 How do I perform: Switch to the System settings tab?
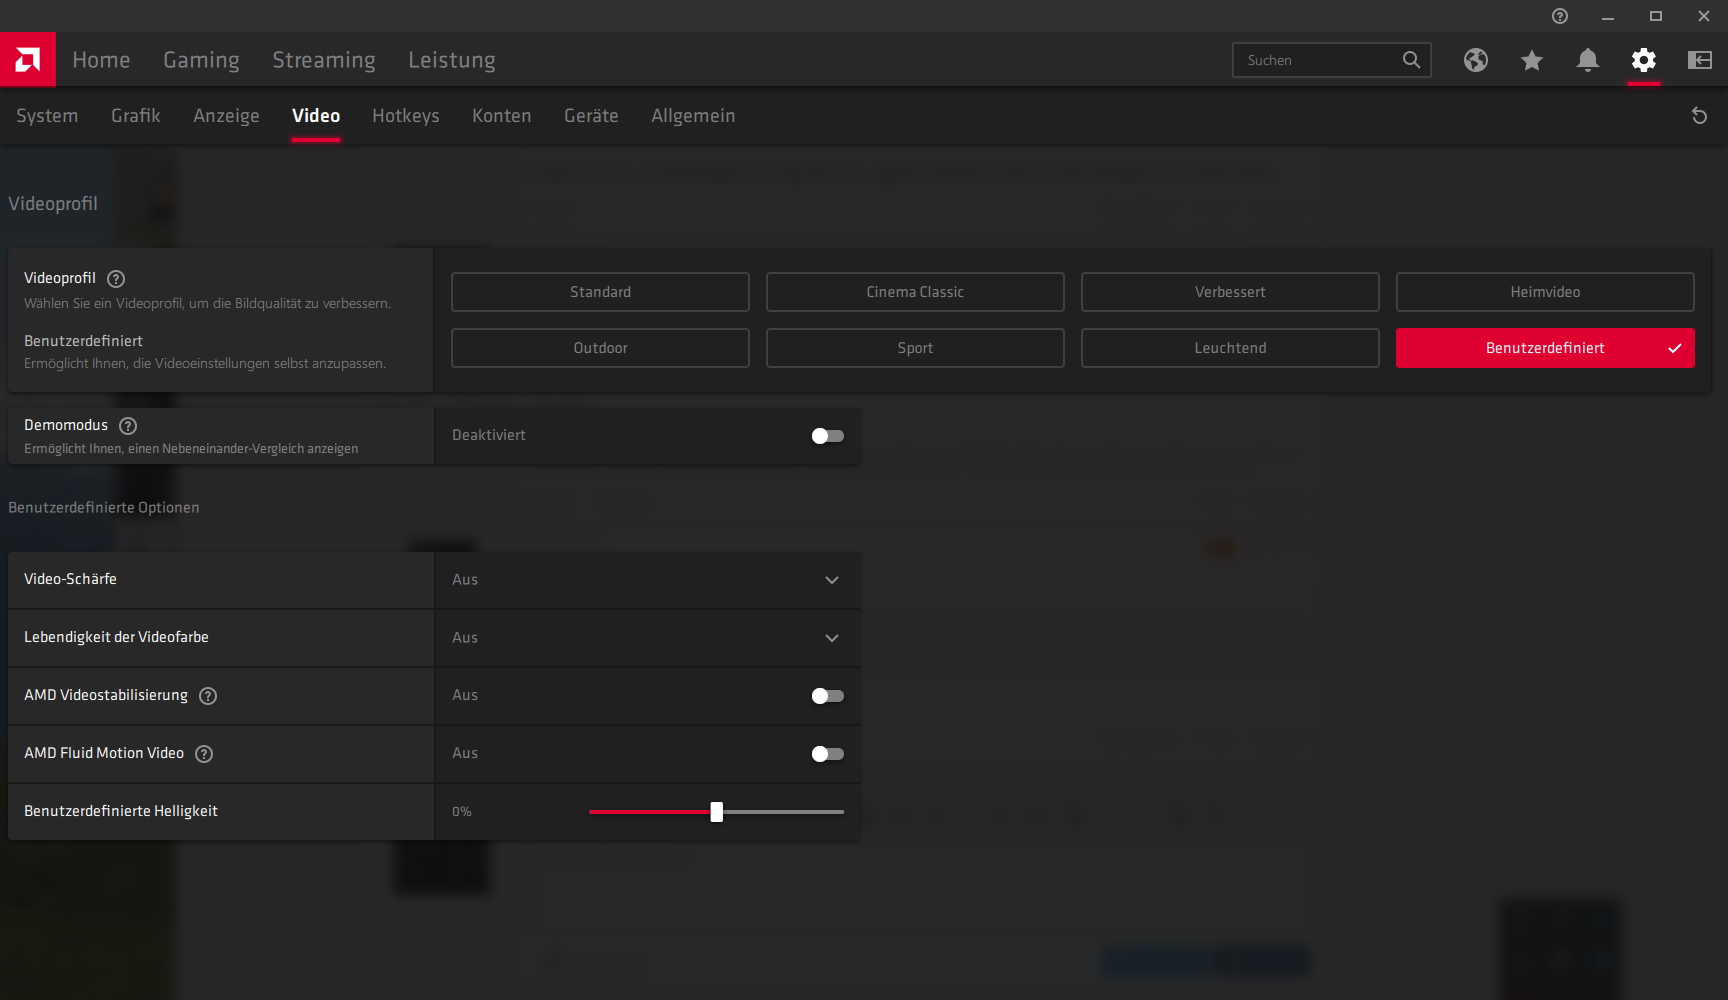(x=47, y=116)
